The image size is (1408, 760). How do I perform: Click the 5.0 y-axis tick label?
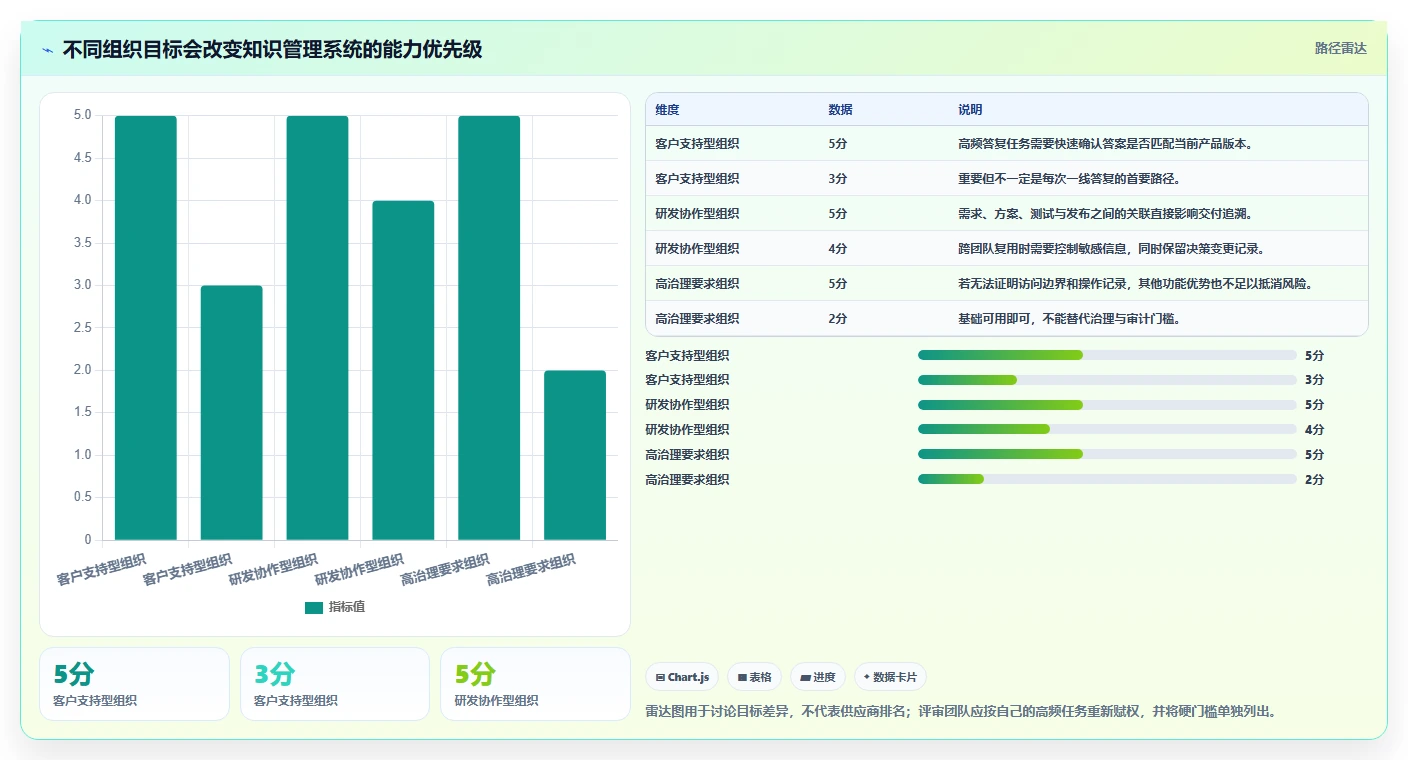82,116
